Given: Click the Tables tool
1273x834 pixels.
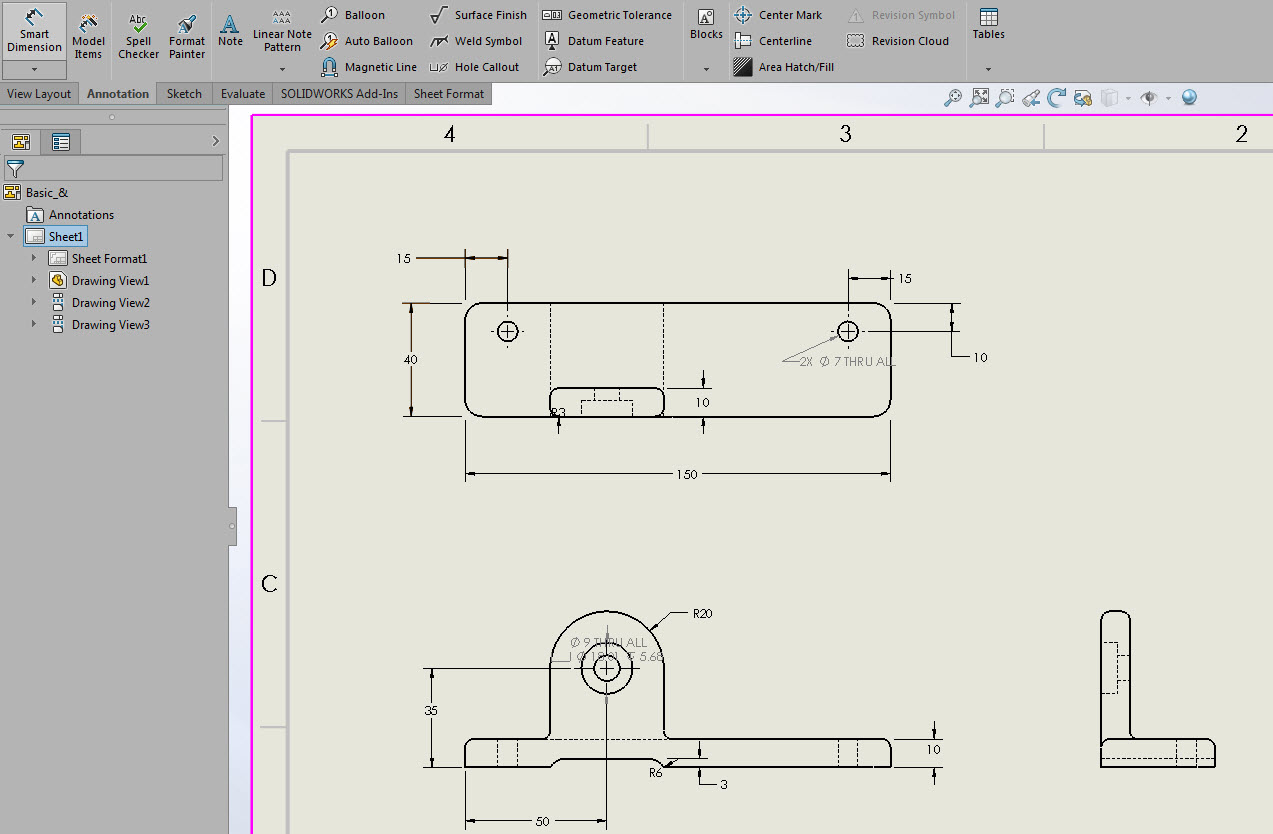Looking at the screenshot, I should [988, 25].
